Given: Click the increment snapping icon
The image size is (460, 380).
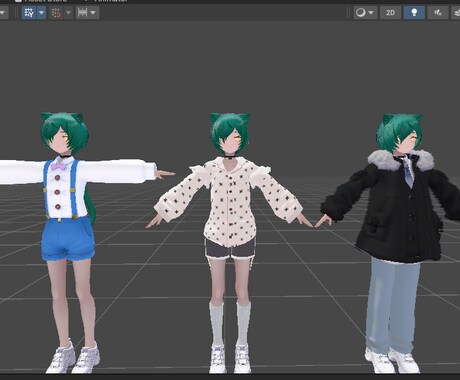Looking at the screenshot, I should (x=82, y=13).
